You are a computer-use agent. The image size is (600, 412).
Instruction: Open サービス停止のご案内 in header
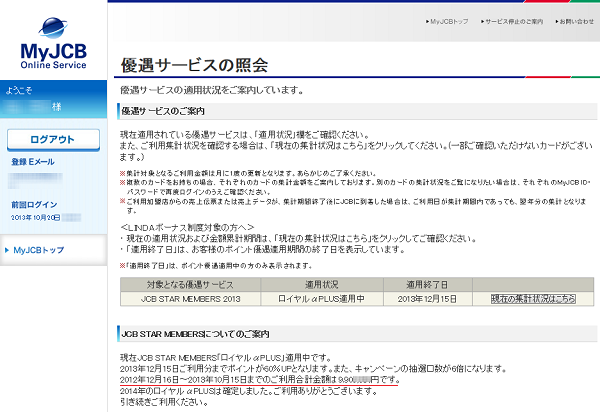[x=514, y=22]
